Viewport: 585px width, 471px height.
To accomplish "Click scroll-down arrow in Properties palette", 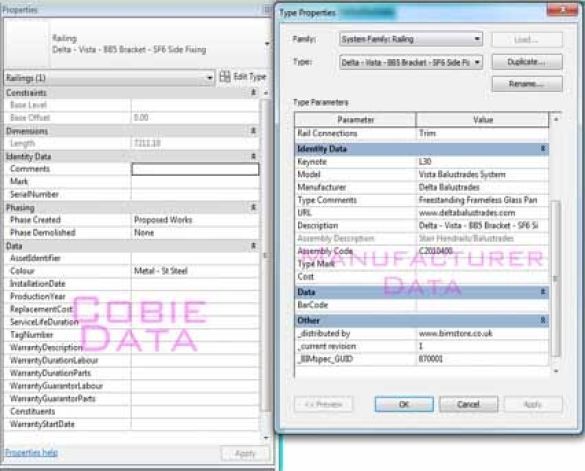I will coord(266,437).
